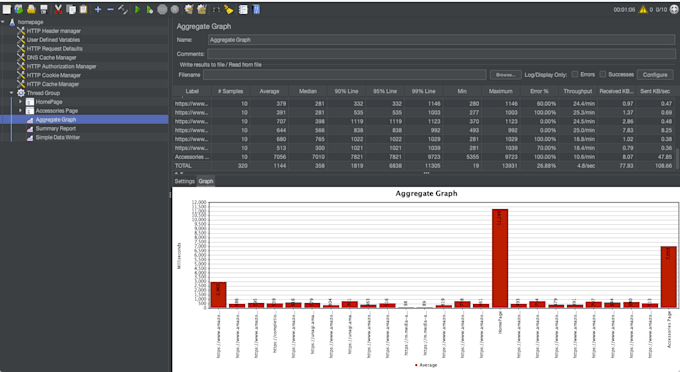
Task: Click the Thread Group gear icon
Action: click(x=21, y=93)
